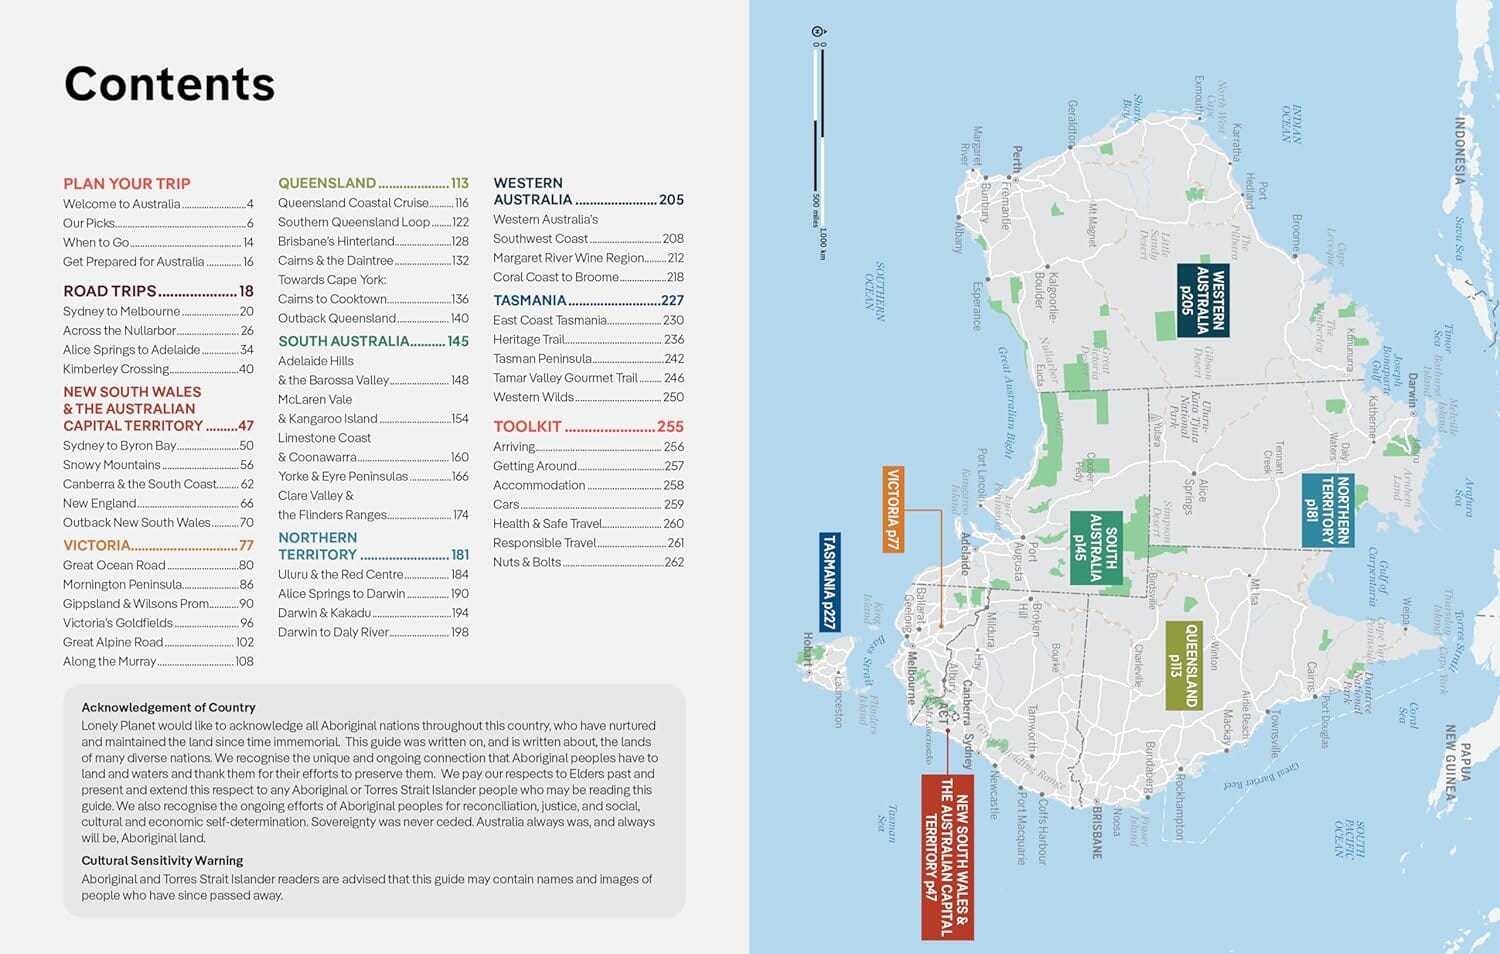Click the orange Victoria p77 map label
Image resolution: width=1500 pixels, height=954 pixels.
[x=893, y=509]
